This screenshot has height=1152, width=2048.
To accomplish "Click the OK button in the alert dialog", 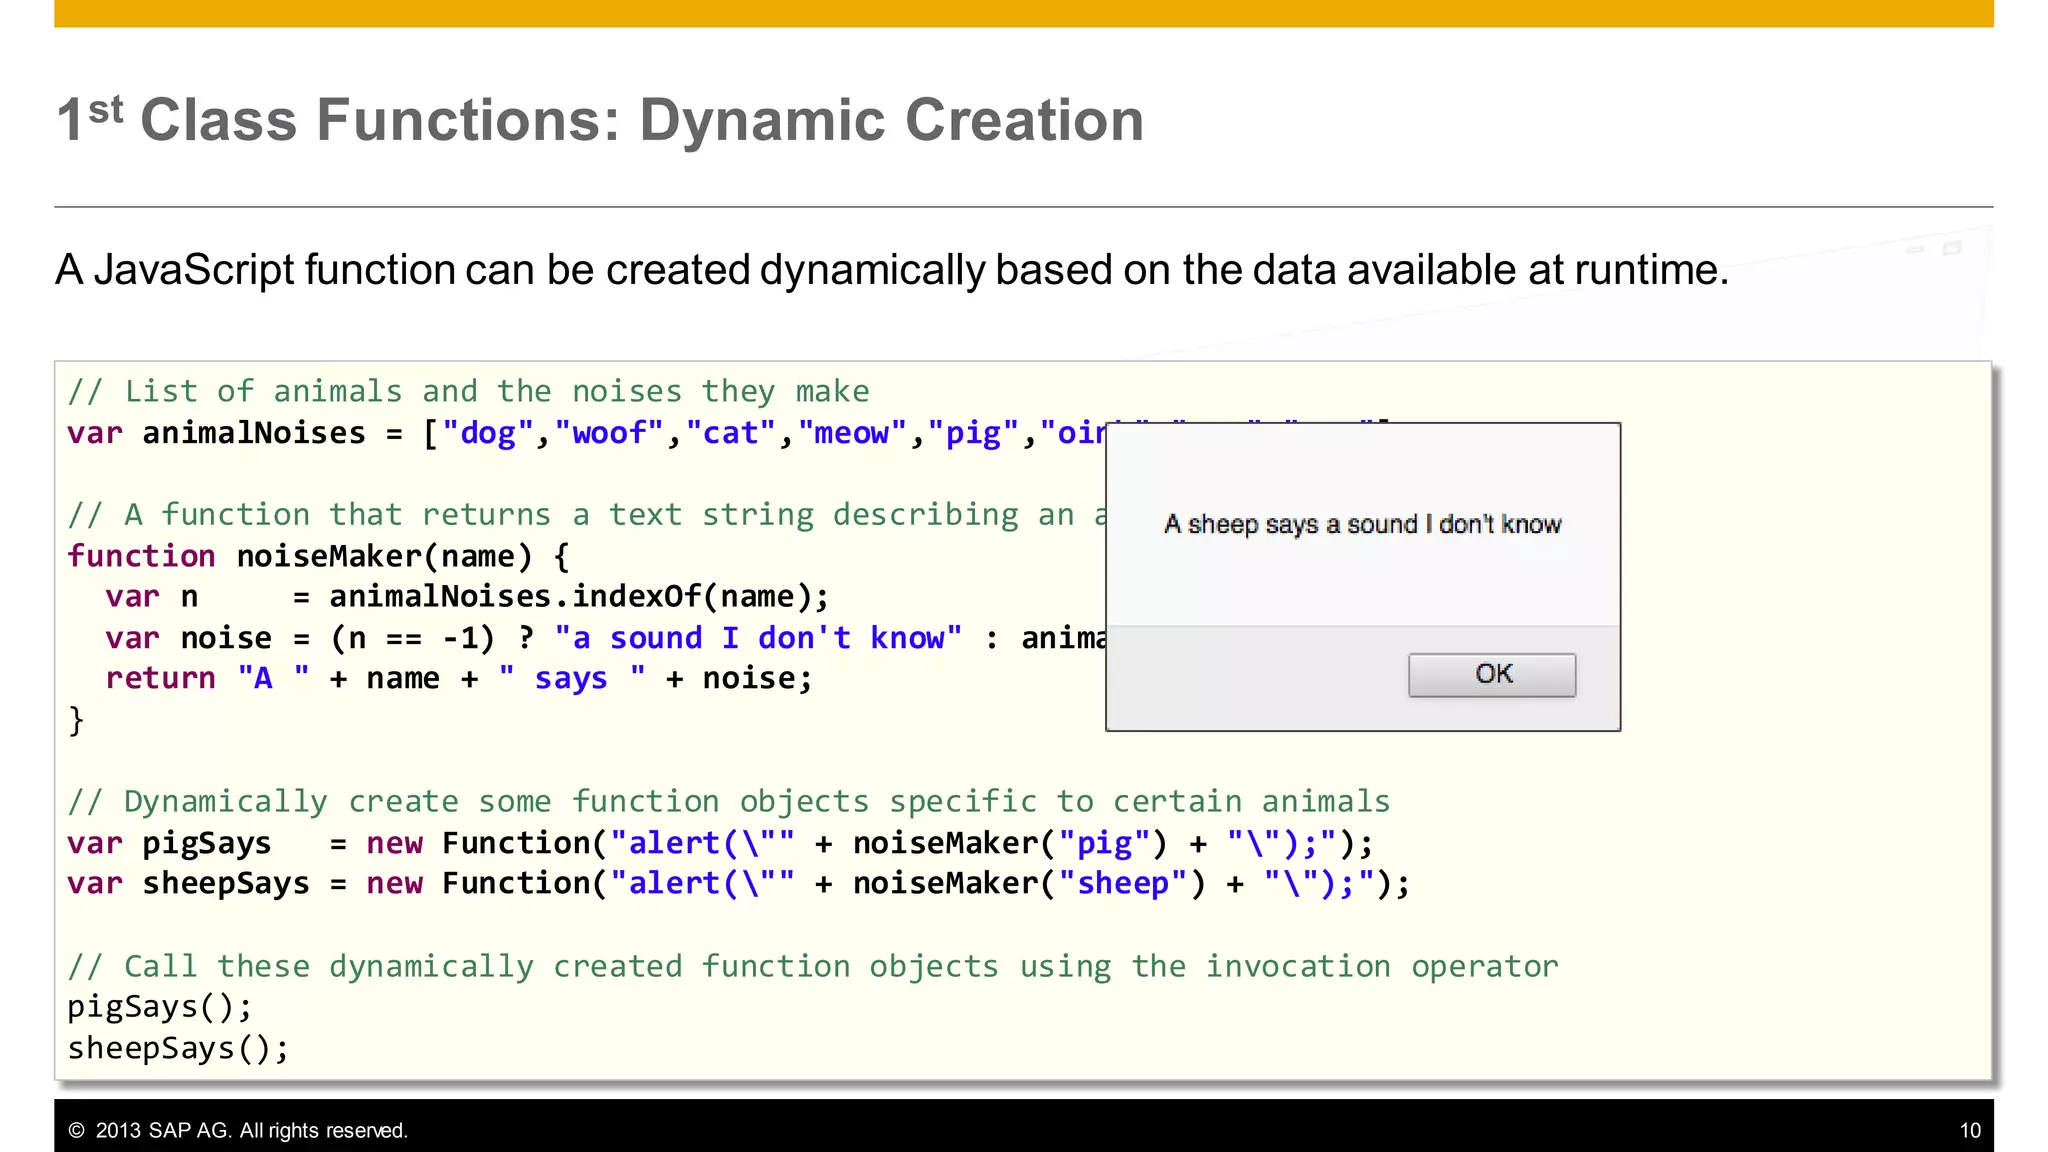I will tap(1491, 675).
